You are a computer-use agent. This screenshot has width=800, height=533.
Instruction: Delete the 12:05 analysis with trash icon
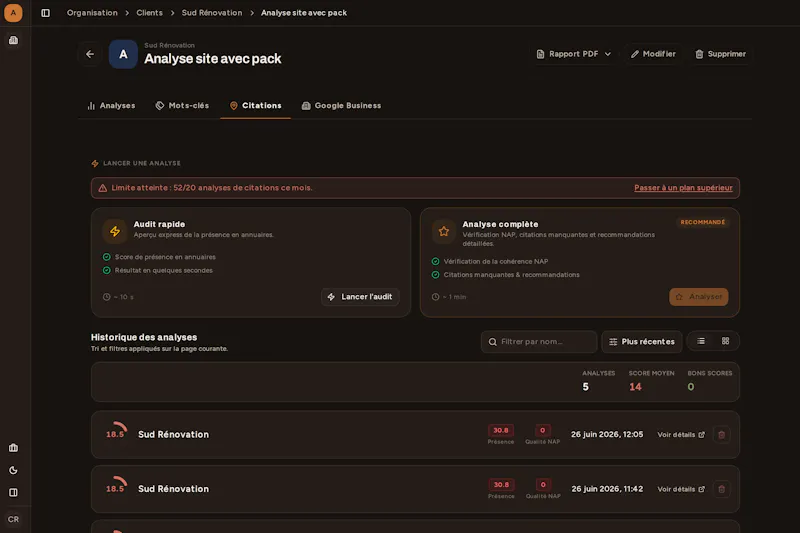(x=721, y=435)
